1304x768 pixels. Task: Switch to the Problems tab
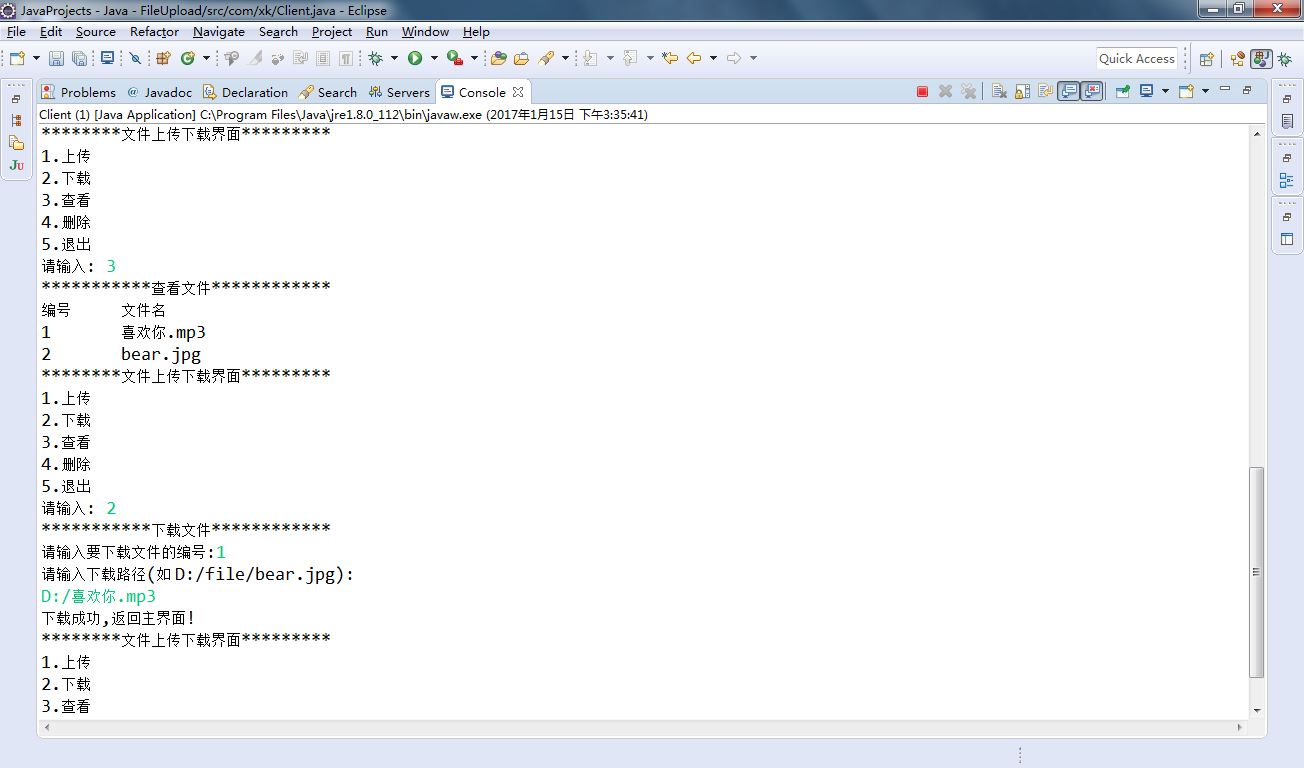79,92
